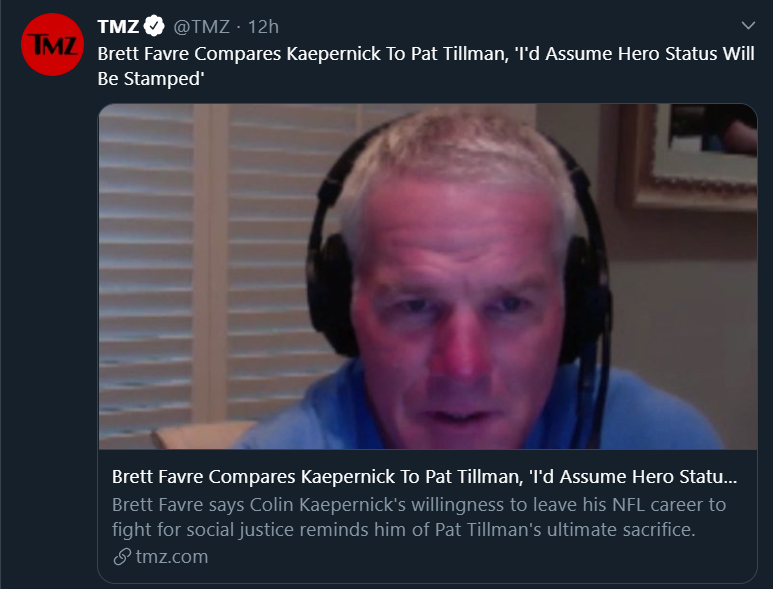
Task: Click the 'ultimate sacrifice' description line
Action: pos(403,529)
